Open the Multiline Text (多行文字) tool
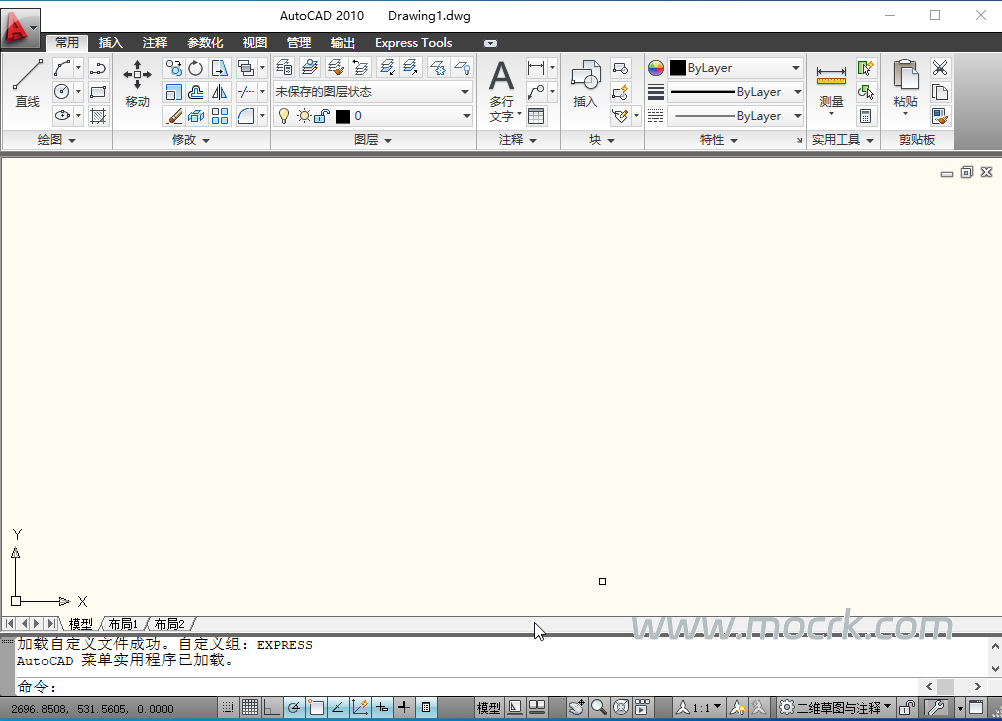This screenshot has height=721, width=1002. pos(501,90)
